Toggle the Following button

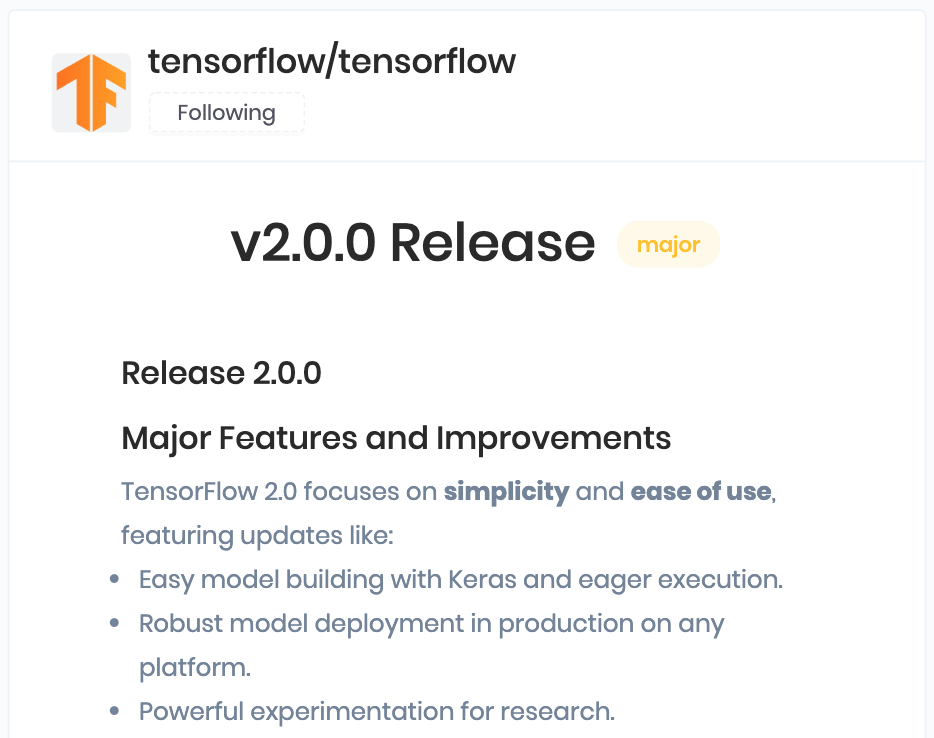[x=226, y=113]
